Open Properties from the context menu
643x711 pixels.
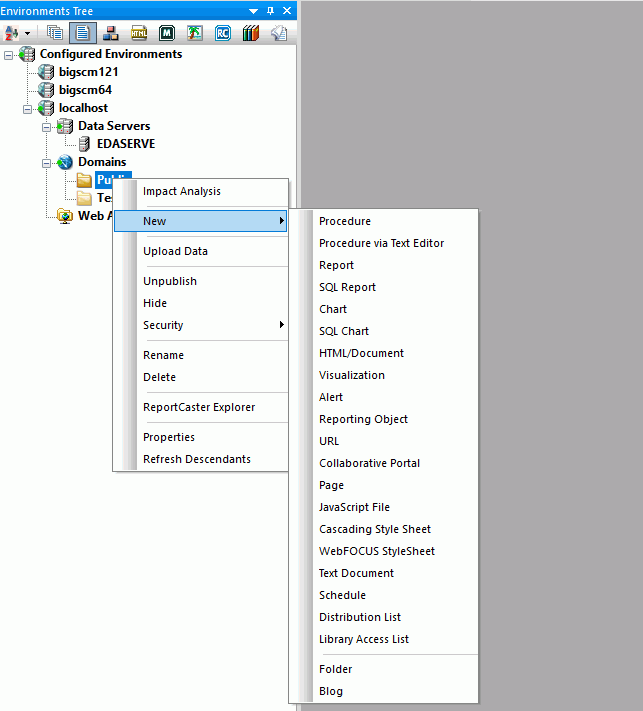[169, 437]
